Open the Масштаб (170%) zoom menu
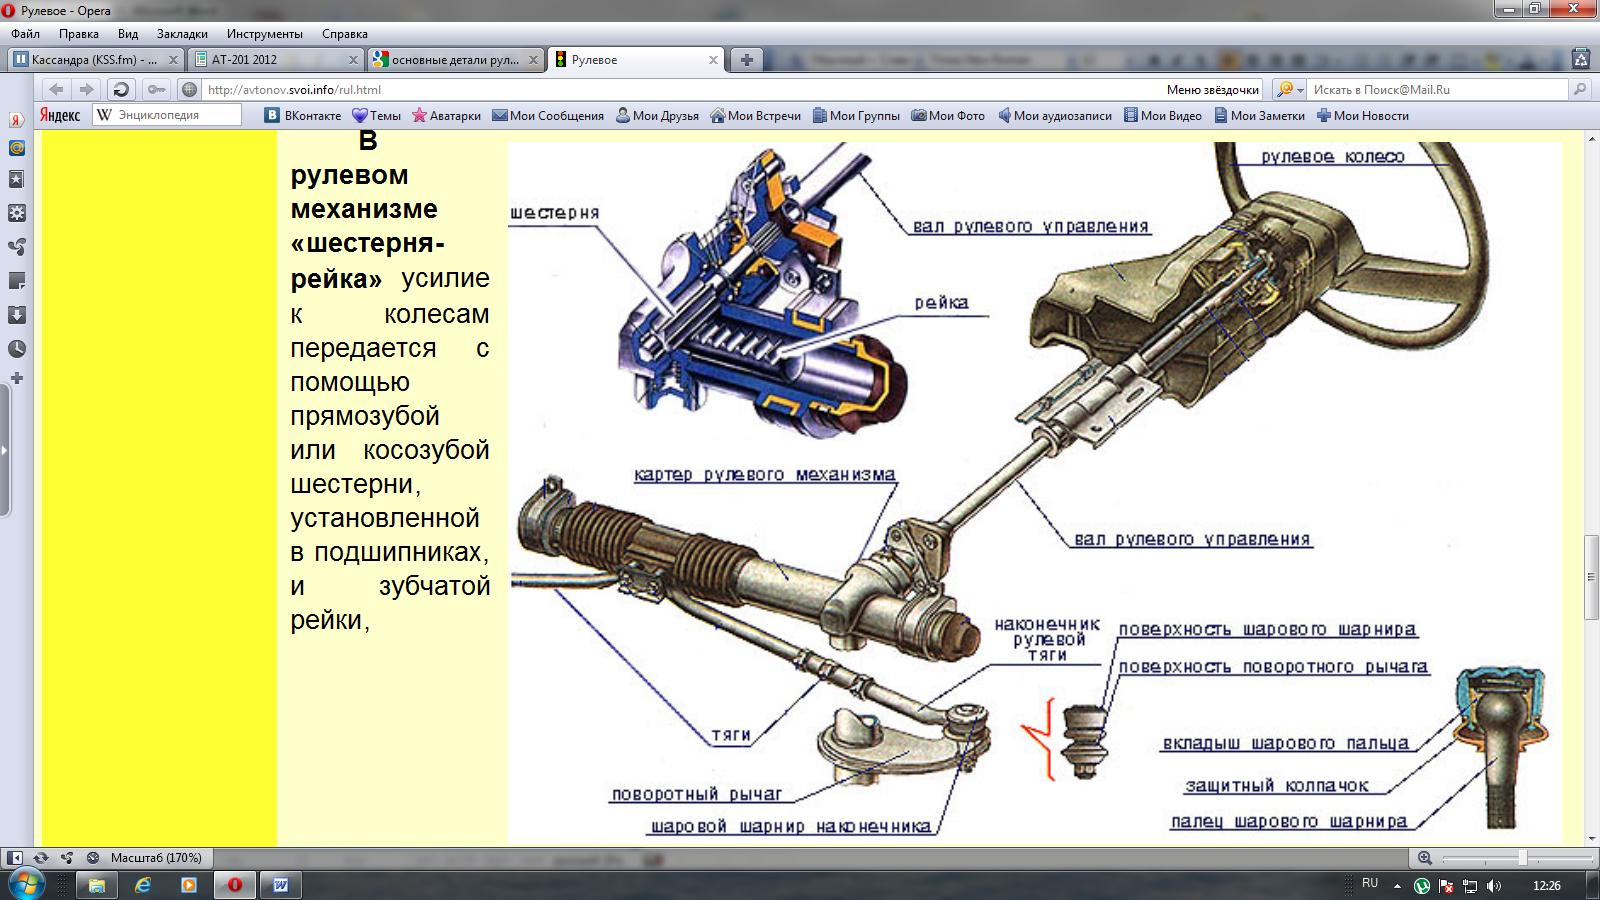The width and height of the screenshot is (1600, 900). pyautogui.click(x=156, y=858)
